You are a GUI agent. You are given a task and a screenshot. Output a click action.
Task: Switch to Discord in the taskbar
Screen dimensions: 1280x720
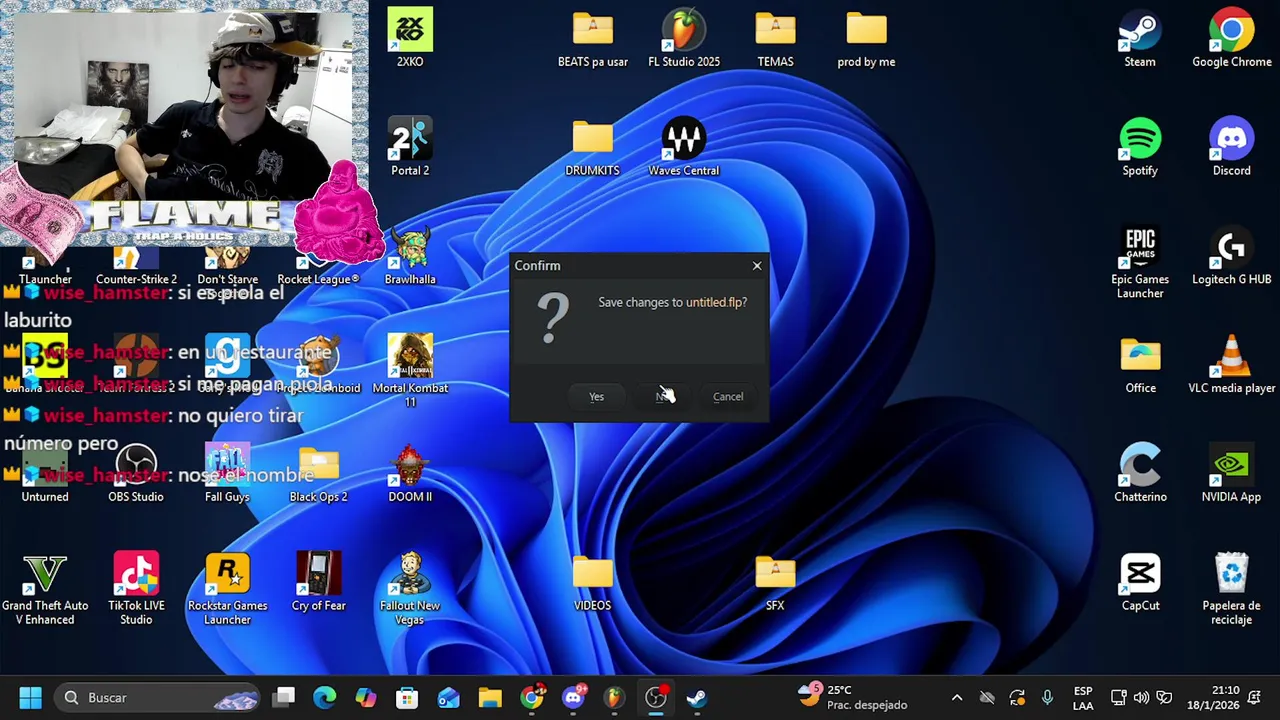point(573,698)
